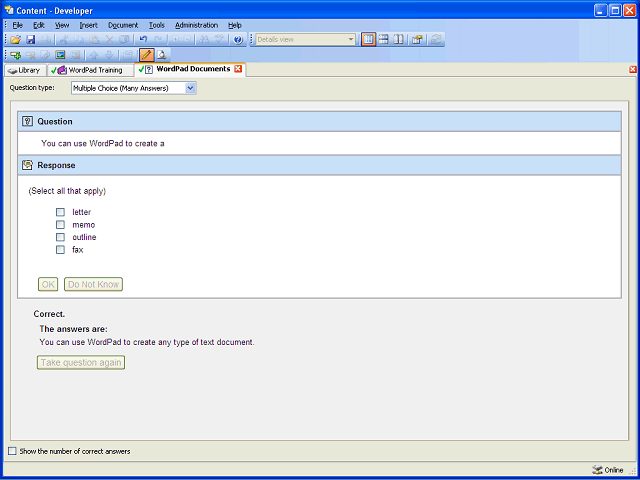This screenshot has height=480, width=640.
Task: Click the Undo arrow icon
Action: (x=143, y=40)
